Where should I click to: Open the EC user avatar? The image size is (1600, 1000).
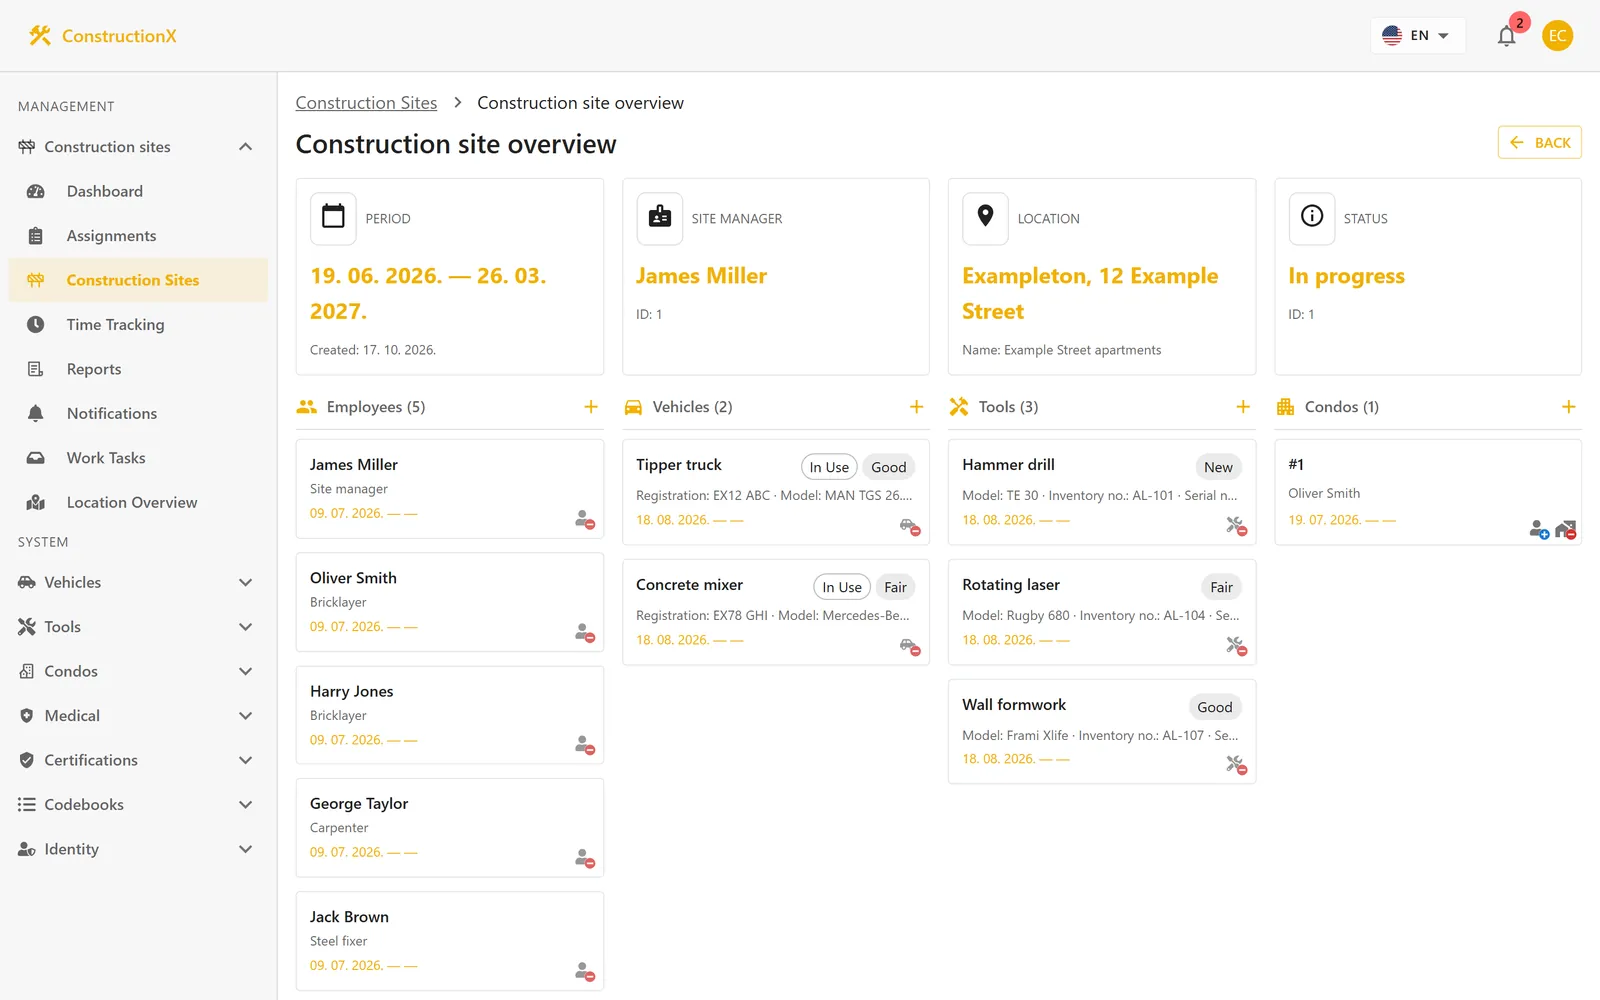(1557, 36)
